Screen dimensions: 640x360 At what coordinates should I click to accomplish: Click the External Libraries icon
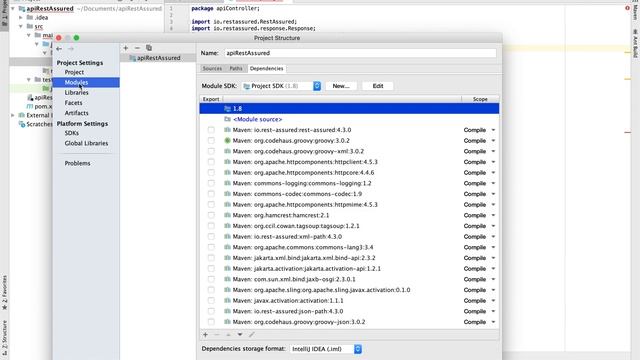22,115
